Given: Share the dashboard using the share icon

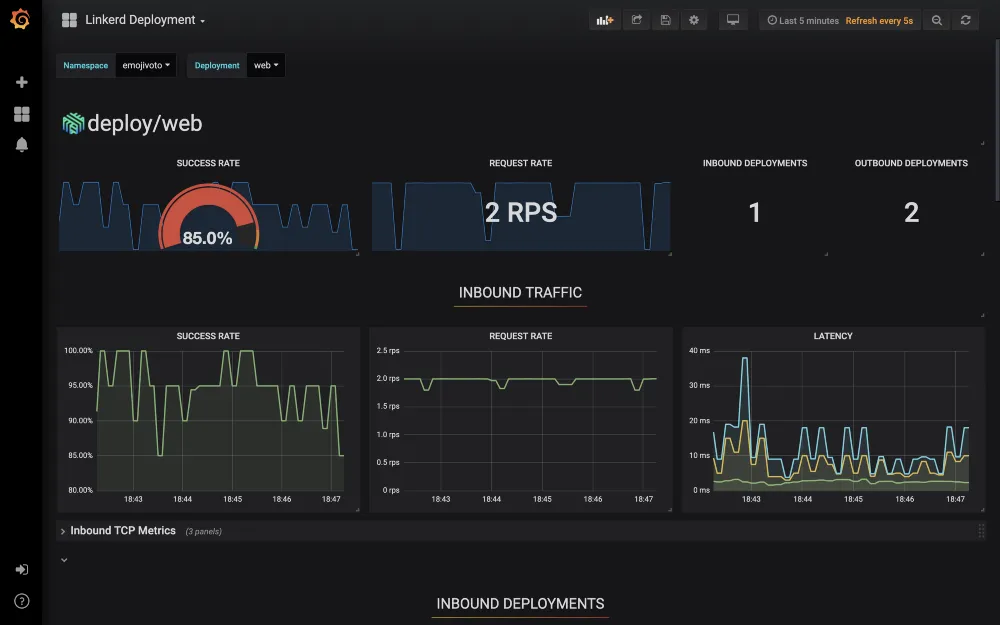Looking at the screenshot, I should (636, 20).
